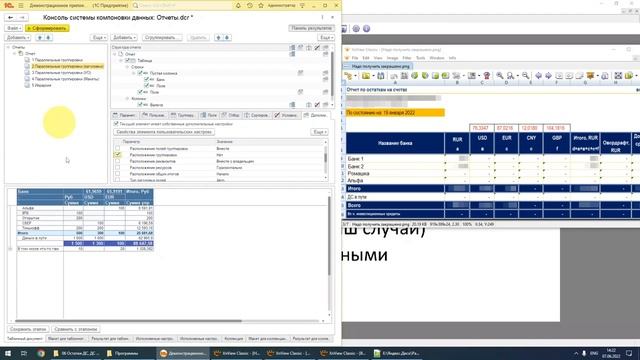This screenshot has width=640, height=360.
Task: Move report up in the reports tree toolbar
Action: (x=40, y=38)
